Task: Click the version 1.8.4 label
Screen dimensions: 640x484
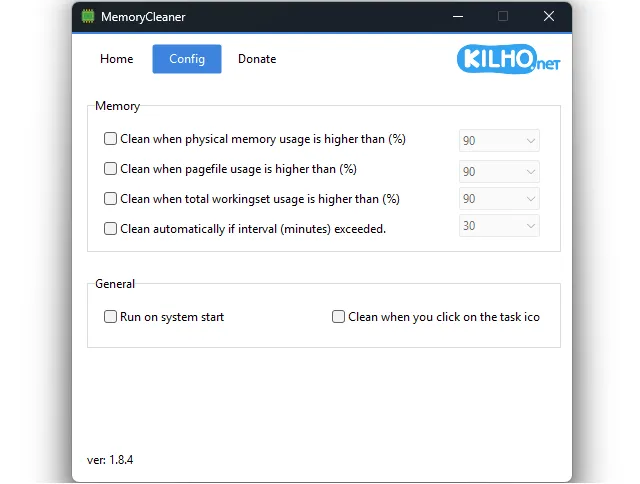Action: [111, 461]
